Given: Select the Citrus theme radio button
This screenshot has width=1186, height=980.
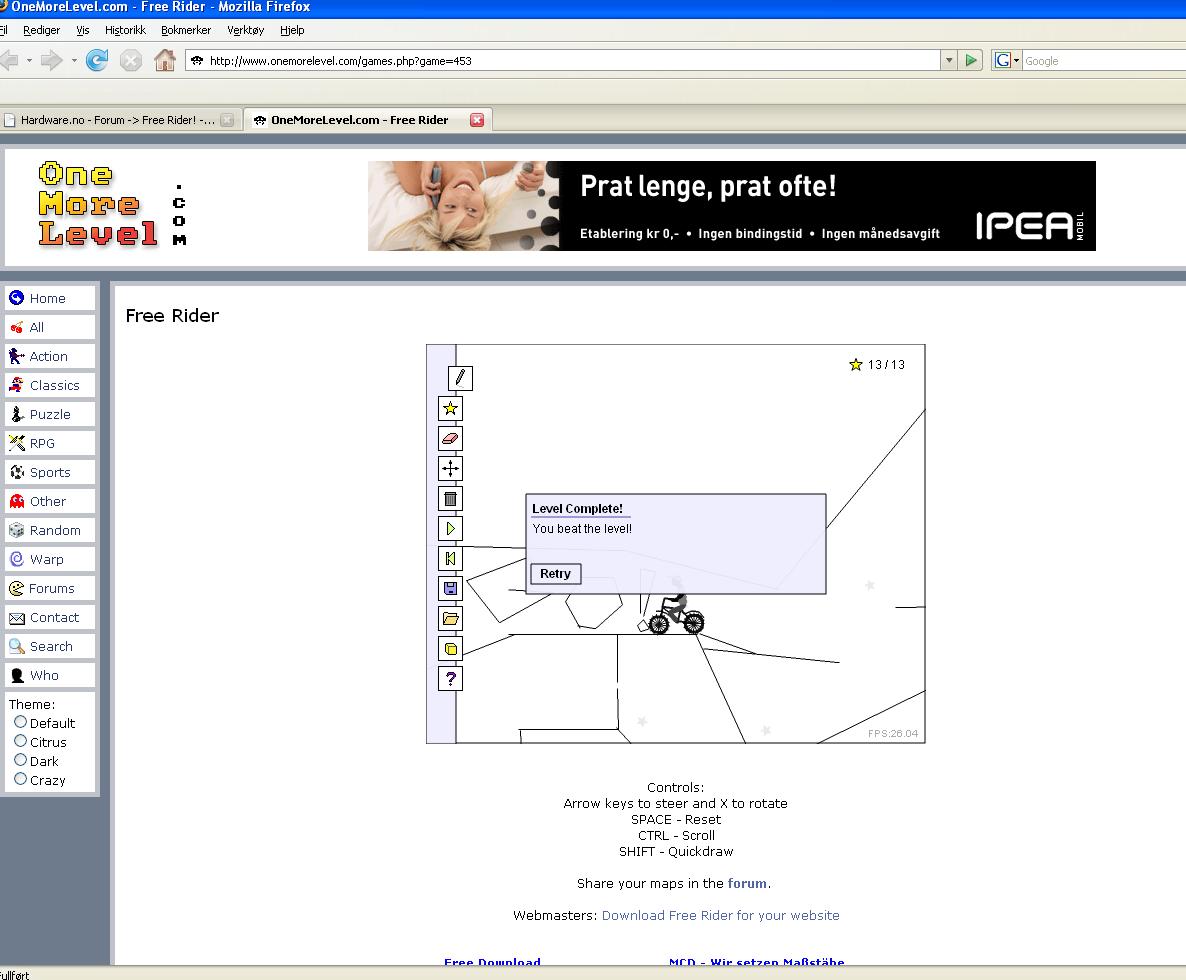Looking at the screenshot, I should 20,741.
